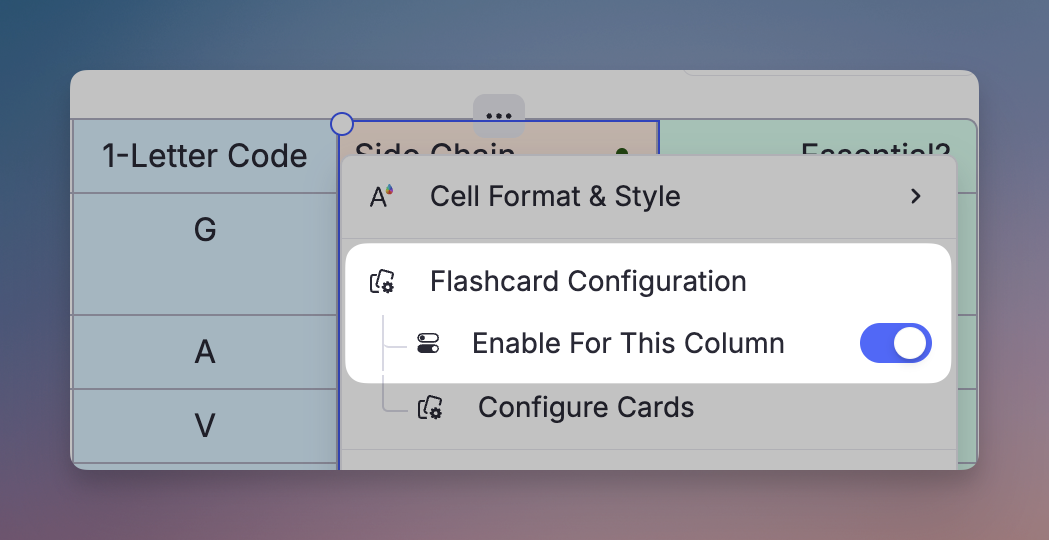Expand the Cell Format & Style submenu arrow
This screenshot has width=1049, height=540.
(x=915, y=196)
